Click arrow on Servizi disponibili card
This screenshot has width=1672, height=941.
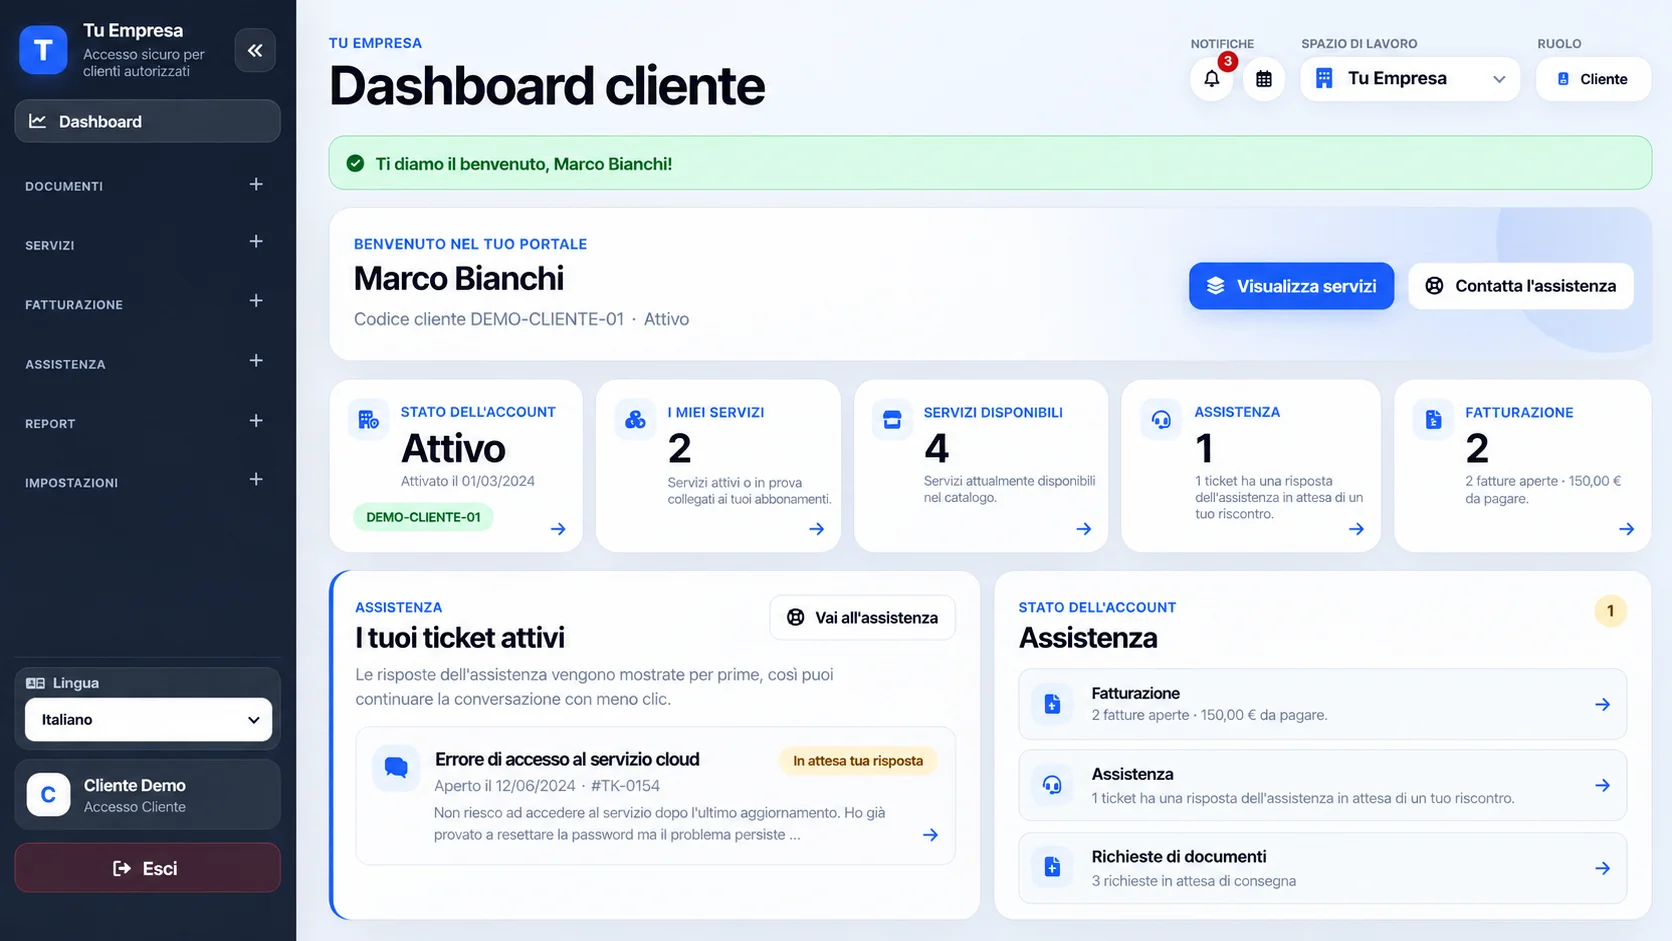1084,529
